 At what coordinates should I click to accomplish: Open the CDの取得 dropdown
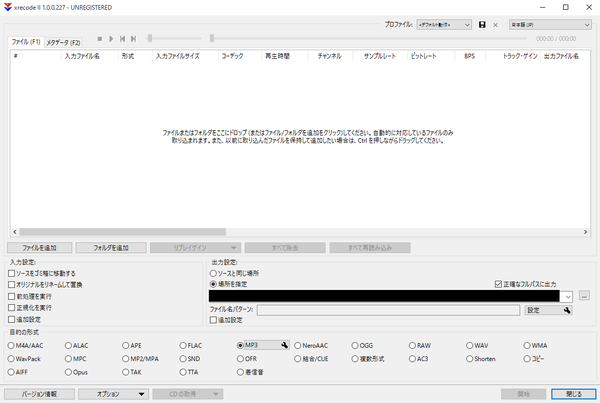[x=188, y=394]
